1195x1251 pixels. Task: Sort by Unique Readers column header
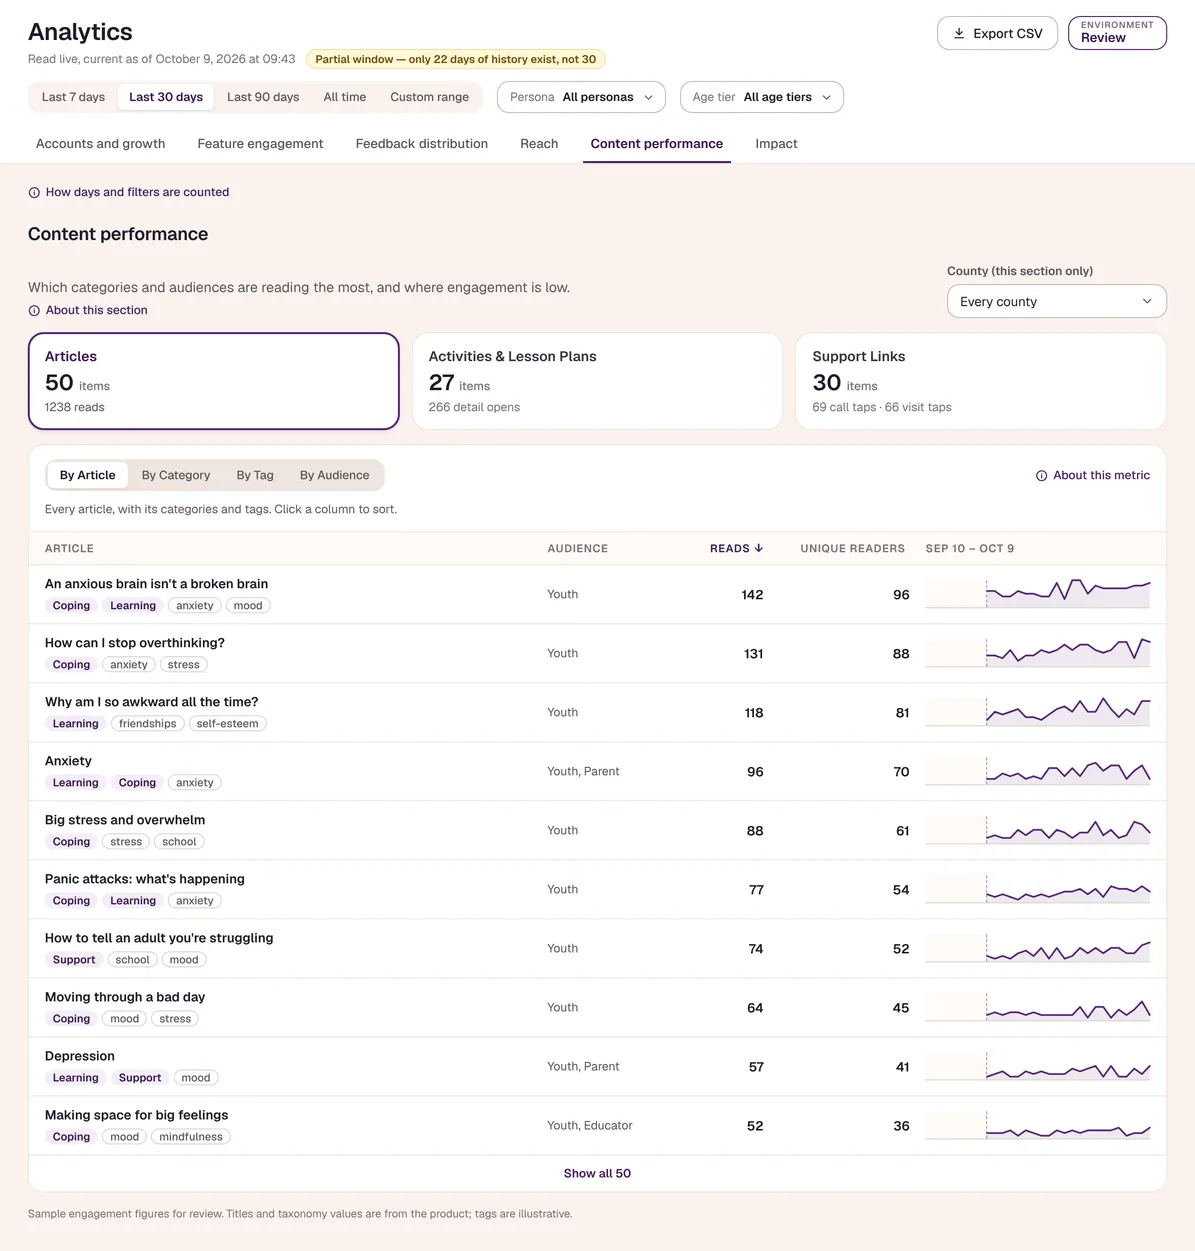click(x=852, y=548)
